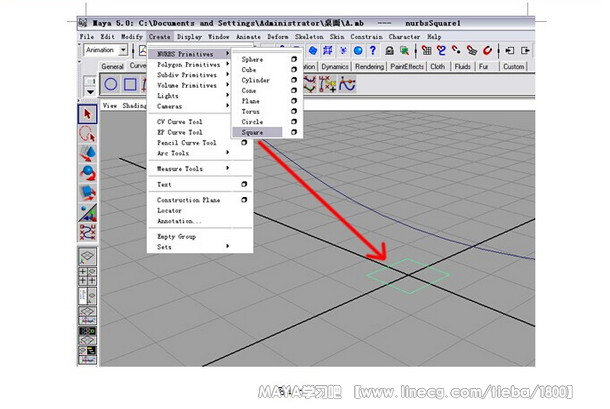Click the padlock icon in status line

(389, 50)
